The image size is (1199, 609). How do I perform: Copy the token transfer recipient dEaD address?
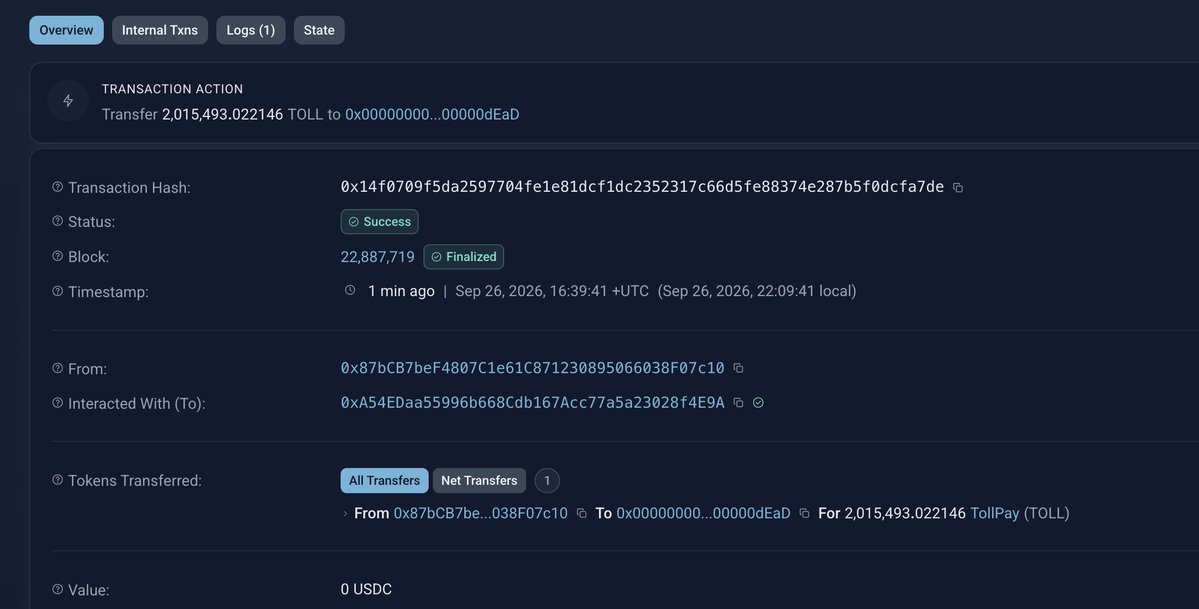[804, 513]
